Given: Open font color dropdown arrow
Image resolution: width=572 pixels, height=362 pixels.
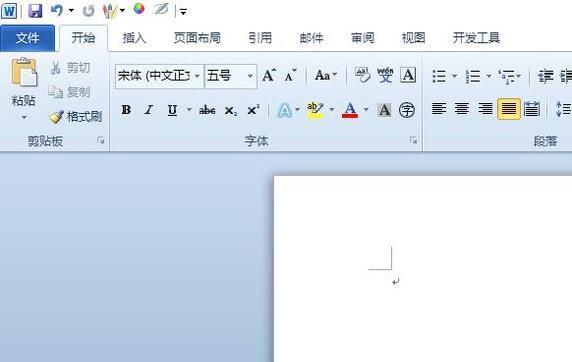Looking at the screenshot, I should [366, 109].
